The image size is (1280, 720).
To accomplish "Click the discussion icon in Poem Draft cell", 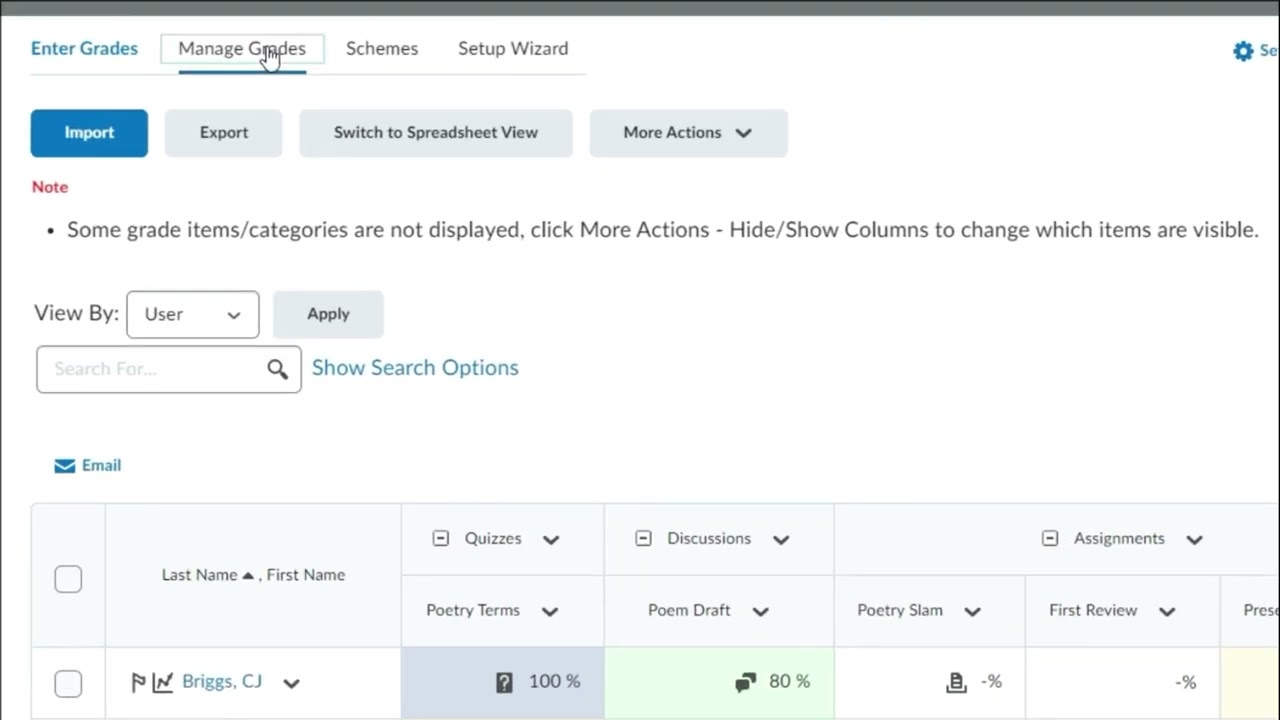I will tap(745, 682).
